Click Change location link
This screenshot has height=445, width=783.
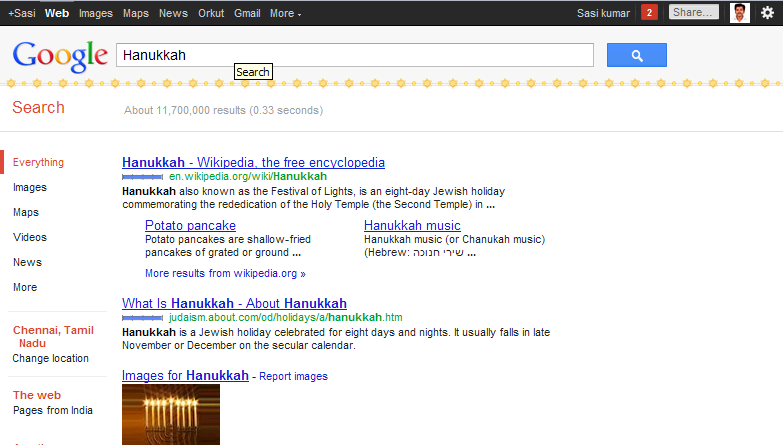[50, 359]
